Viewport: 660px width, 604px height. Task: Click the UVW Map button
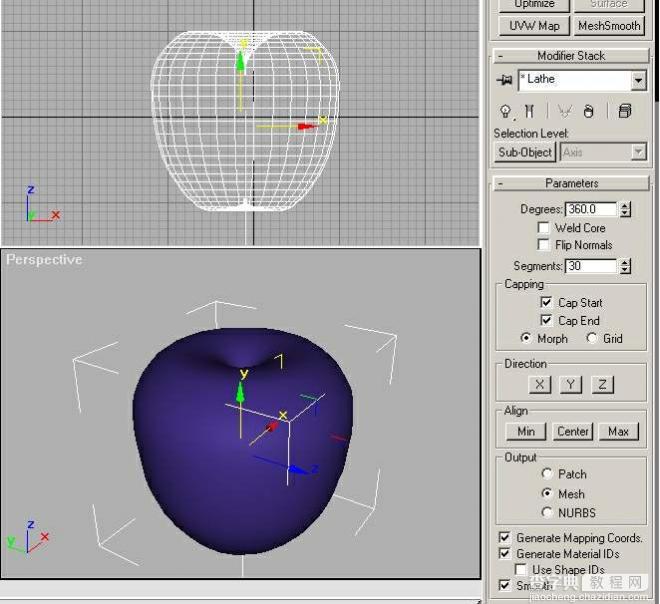(534, 26)
